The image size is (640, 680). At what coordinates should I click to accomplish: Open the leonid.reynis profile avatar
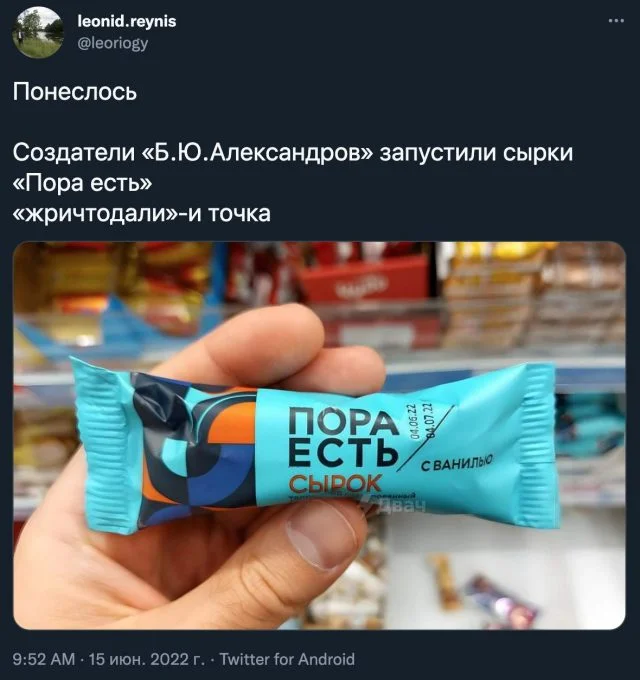pyautogui.click(x=38, y=33)
